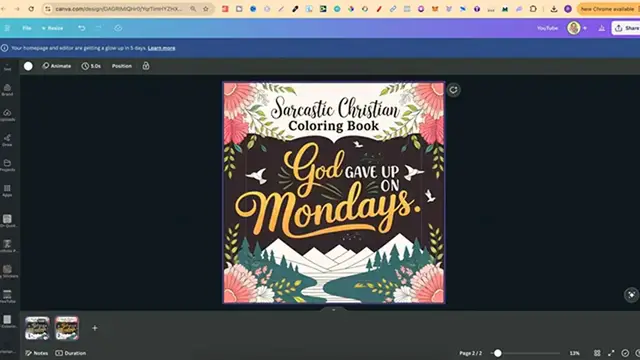Image resolution: width=640 pixels, height=360 pixels.
Task: Click the cloud save status icon
Action: [x=118, y=28]
